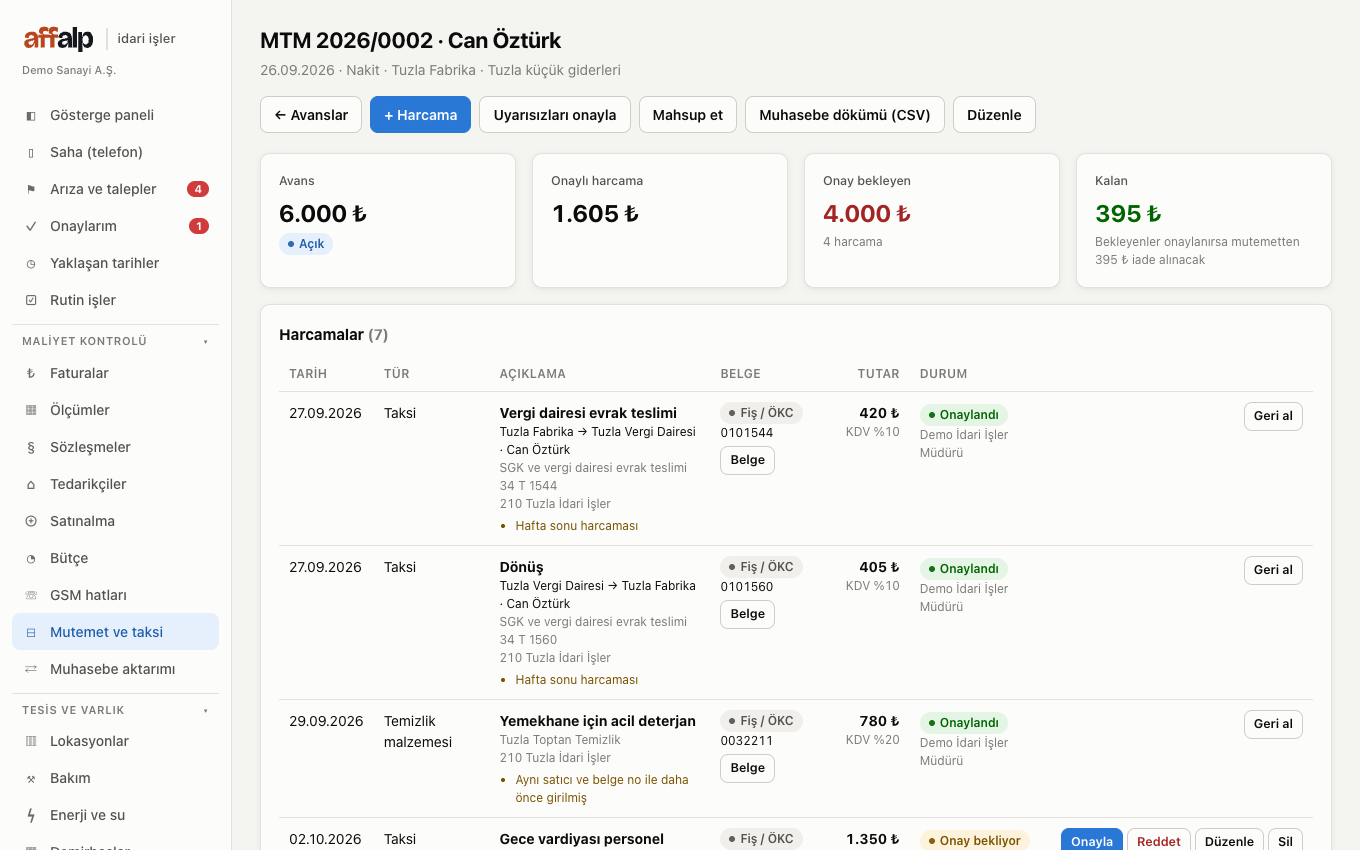Click the Saha (telefon) phone icon
Viewport: 1360px width, 850px height.
[x=31, y=152]
